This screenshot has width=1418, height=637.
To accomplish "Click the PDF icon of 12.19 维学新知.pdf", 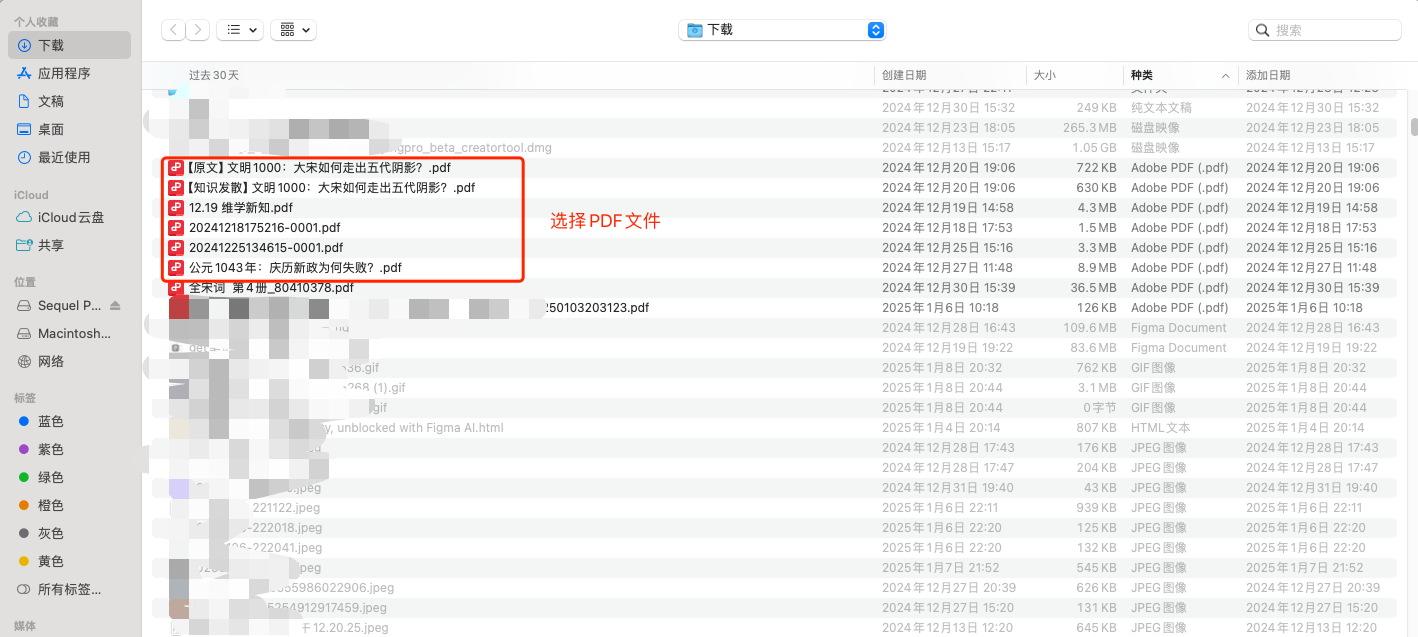I will pos(176,208).
